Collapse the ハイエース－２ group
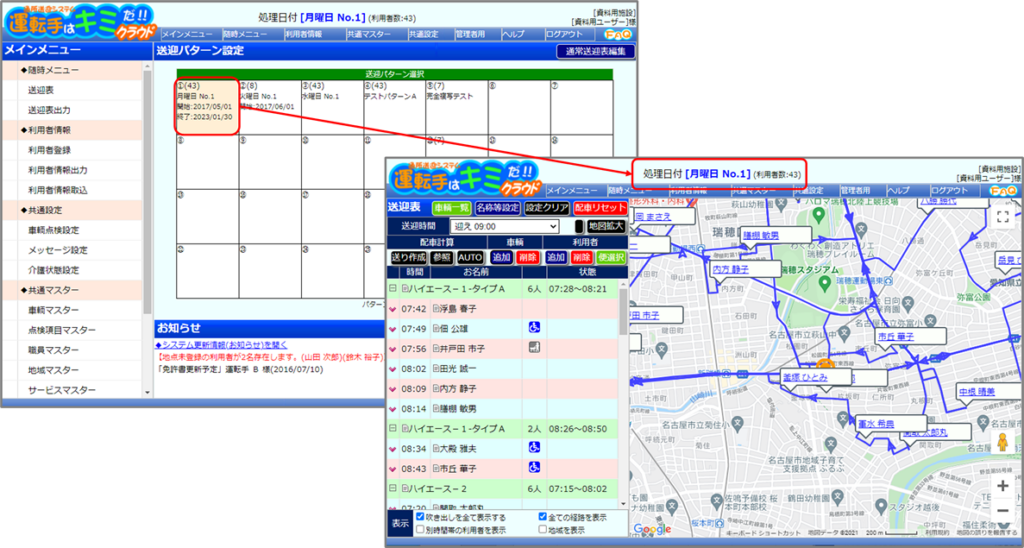The image size is (1024, 548). [392, 489]
